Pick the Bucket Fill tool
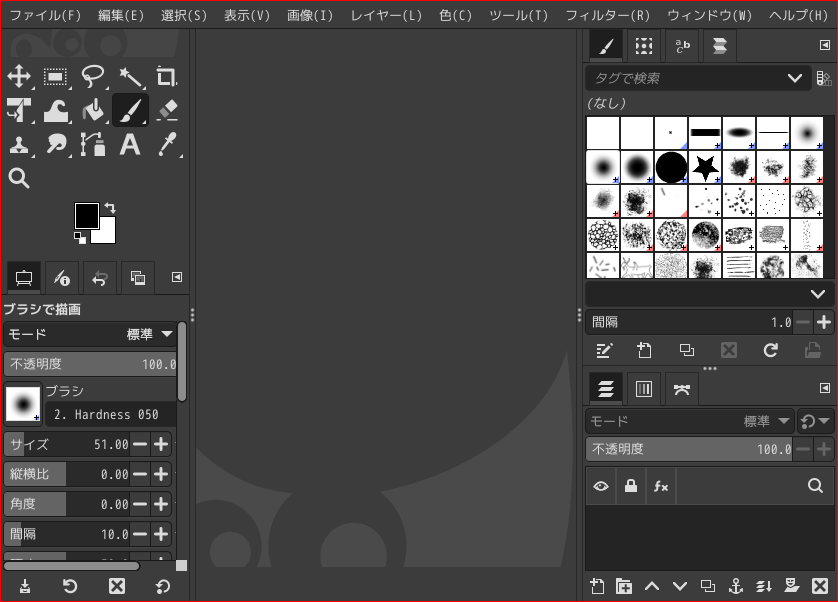This screenshot has width=838, height=602. (93, 110)
